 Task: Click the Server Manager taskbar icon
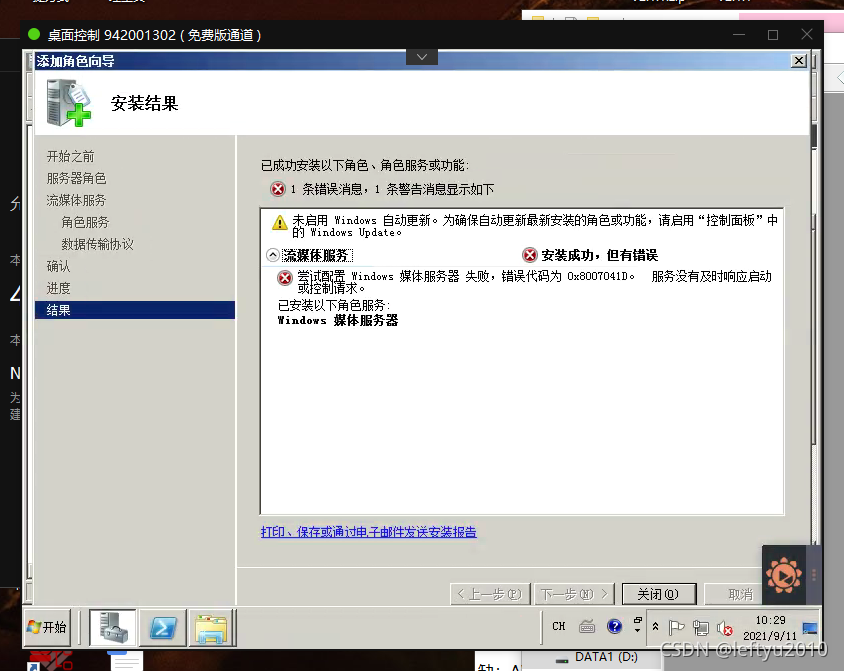pos(112,627)
